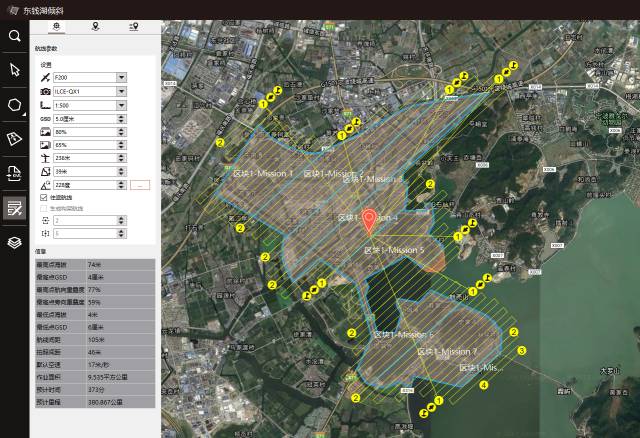The image size is (640, 438).
Task: Click the red location pin on map
Action: (x=369, y=220)
